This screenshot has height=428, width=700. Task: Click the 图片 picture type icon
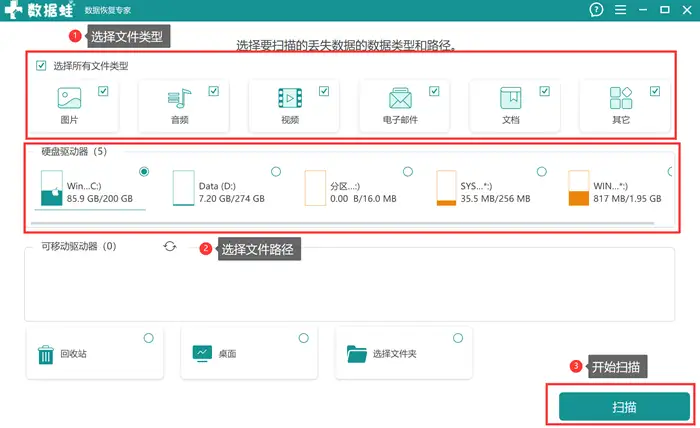pos(69,98)
